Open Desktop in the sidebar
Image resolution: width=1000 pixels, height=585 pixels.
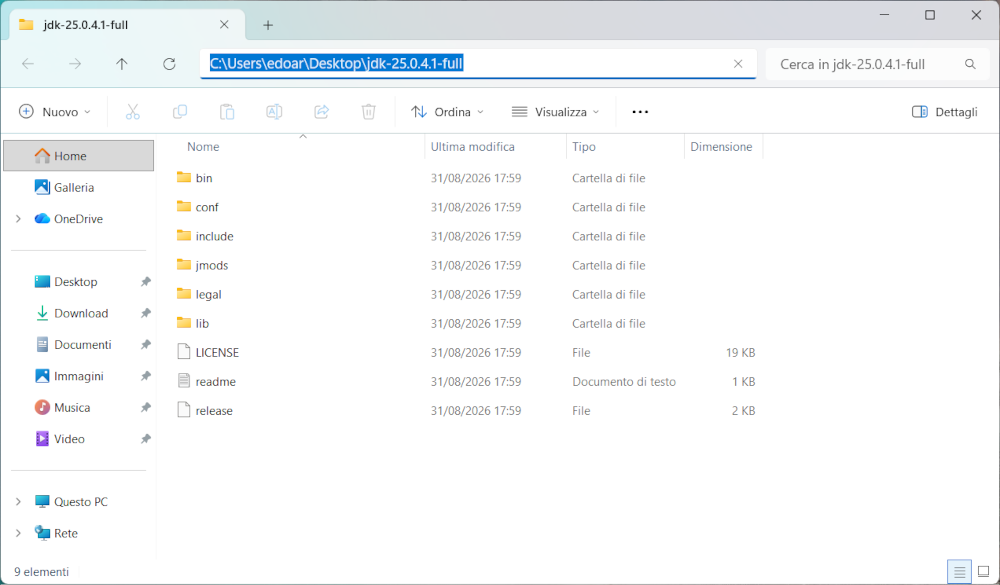pyautogui.click(x=75, y=281)
